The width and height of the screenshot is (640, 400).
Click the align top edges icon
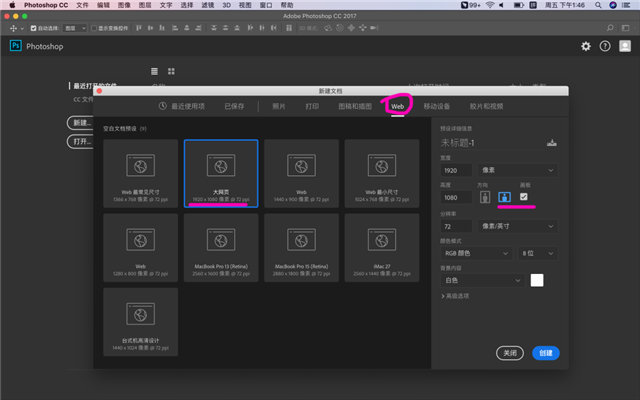pyautogui.click(x=139, y=28)
